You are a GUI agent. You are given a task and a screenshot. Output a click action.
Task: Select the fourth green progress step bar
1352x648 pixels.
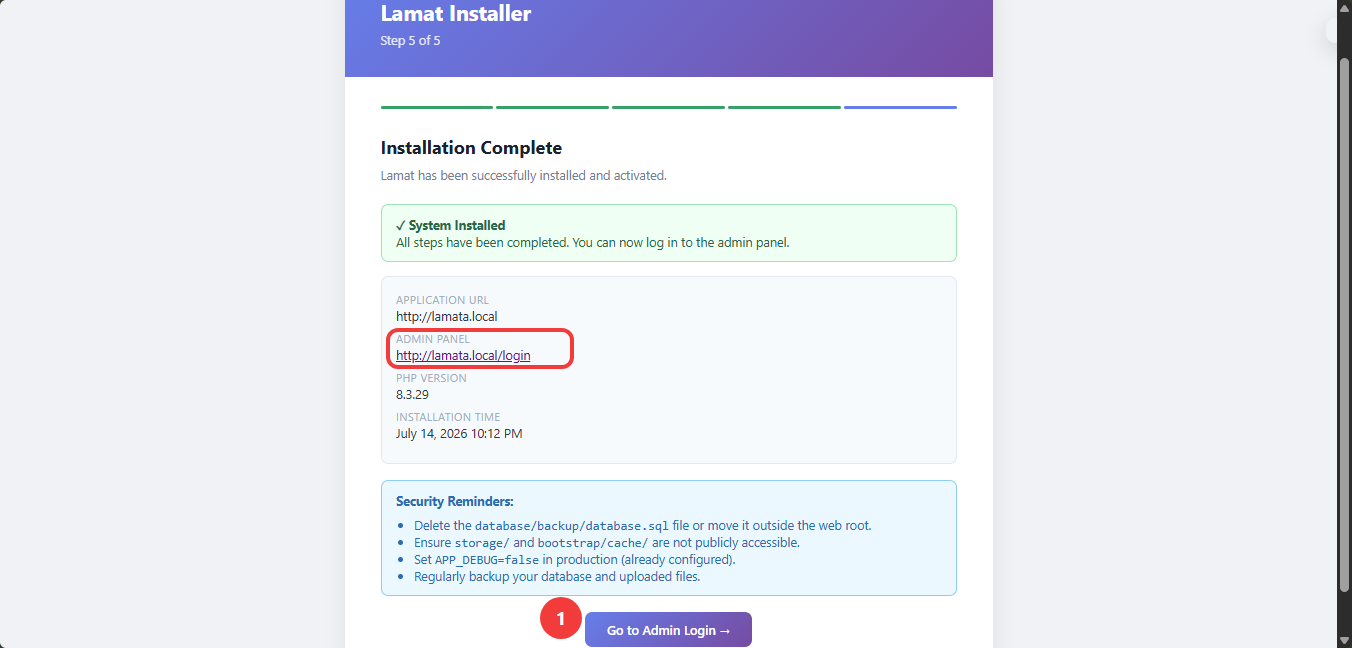tap(784, 107)
